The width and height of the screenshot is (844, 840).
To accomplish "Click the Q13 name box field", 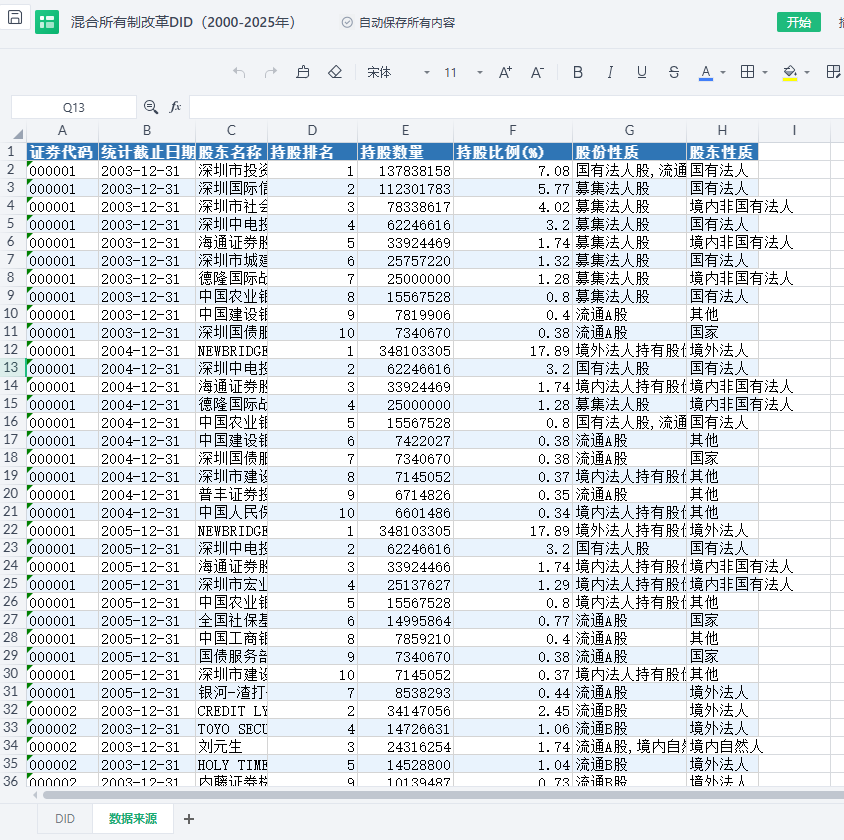I will pyautogui.click(x=73, y=107).
